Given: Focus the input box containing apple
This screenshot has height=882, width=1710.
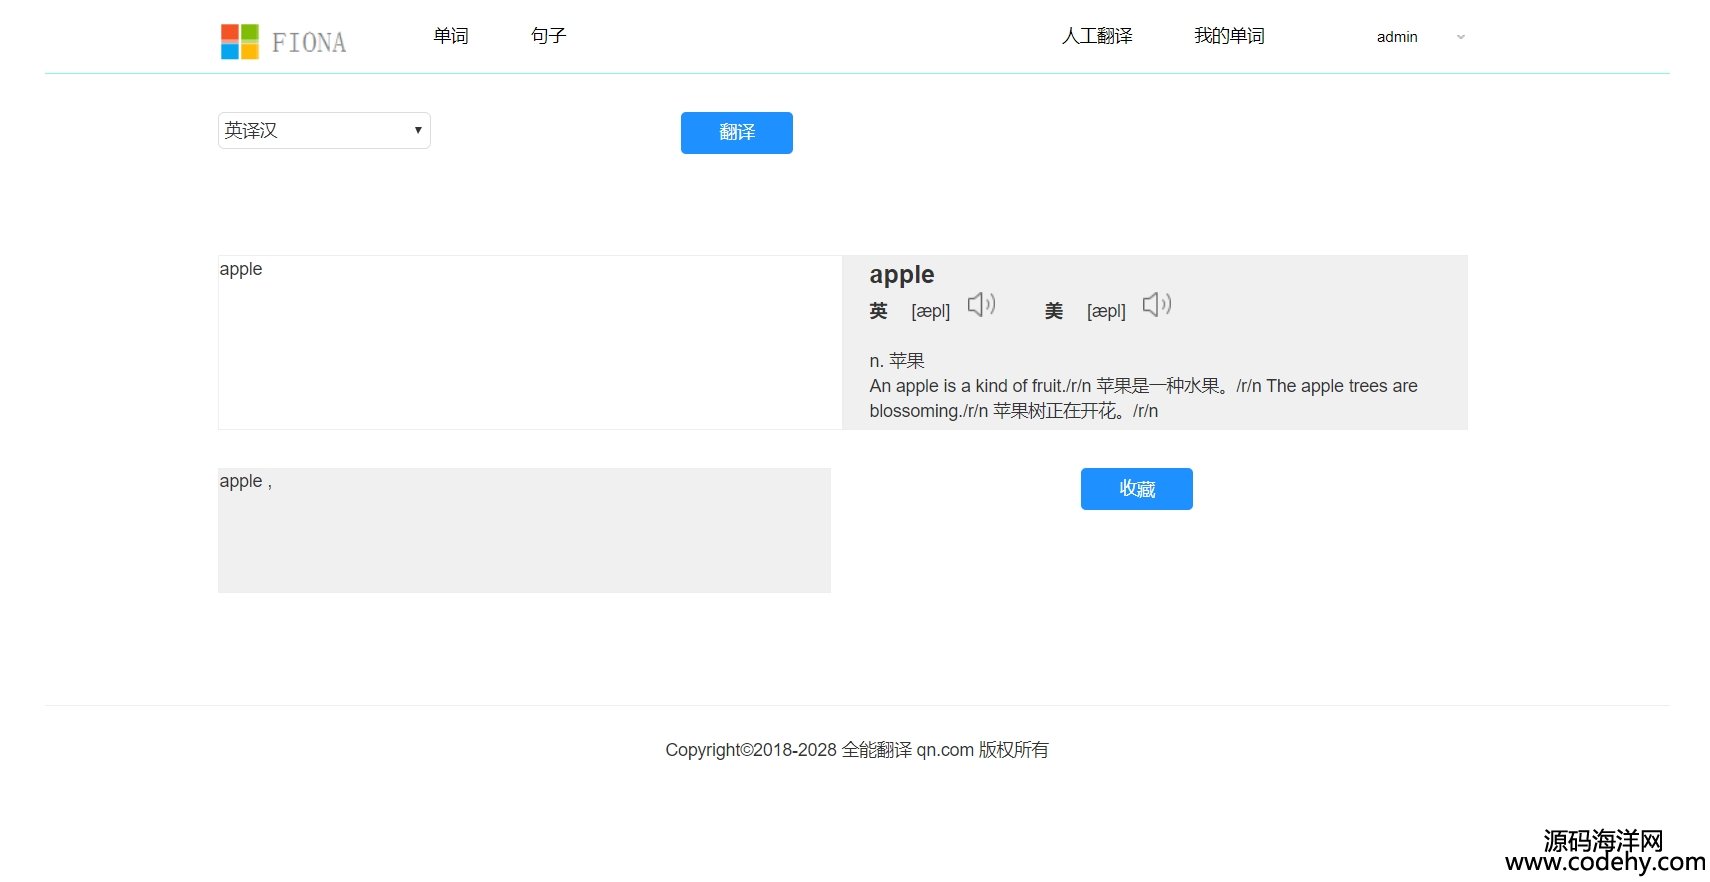Looking at the screenshot, I should pyautogui.click(x=530, y=342).
